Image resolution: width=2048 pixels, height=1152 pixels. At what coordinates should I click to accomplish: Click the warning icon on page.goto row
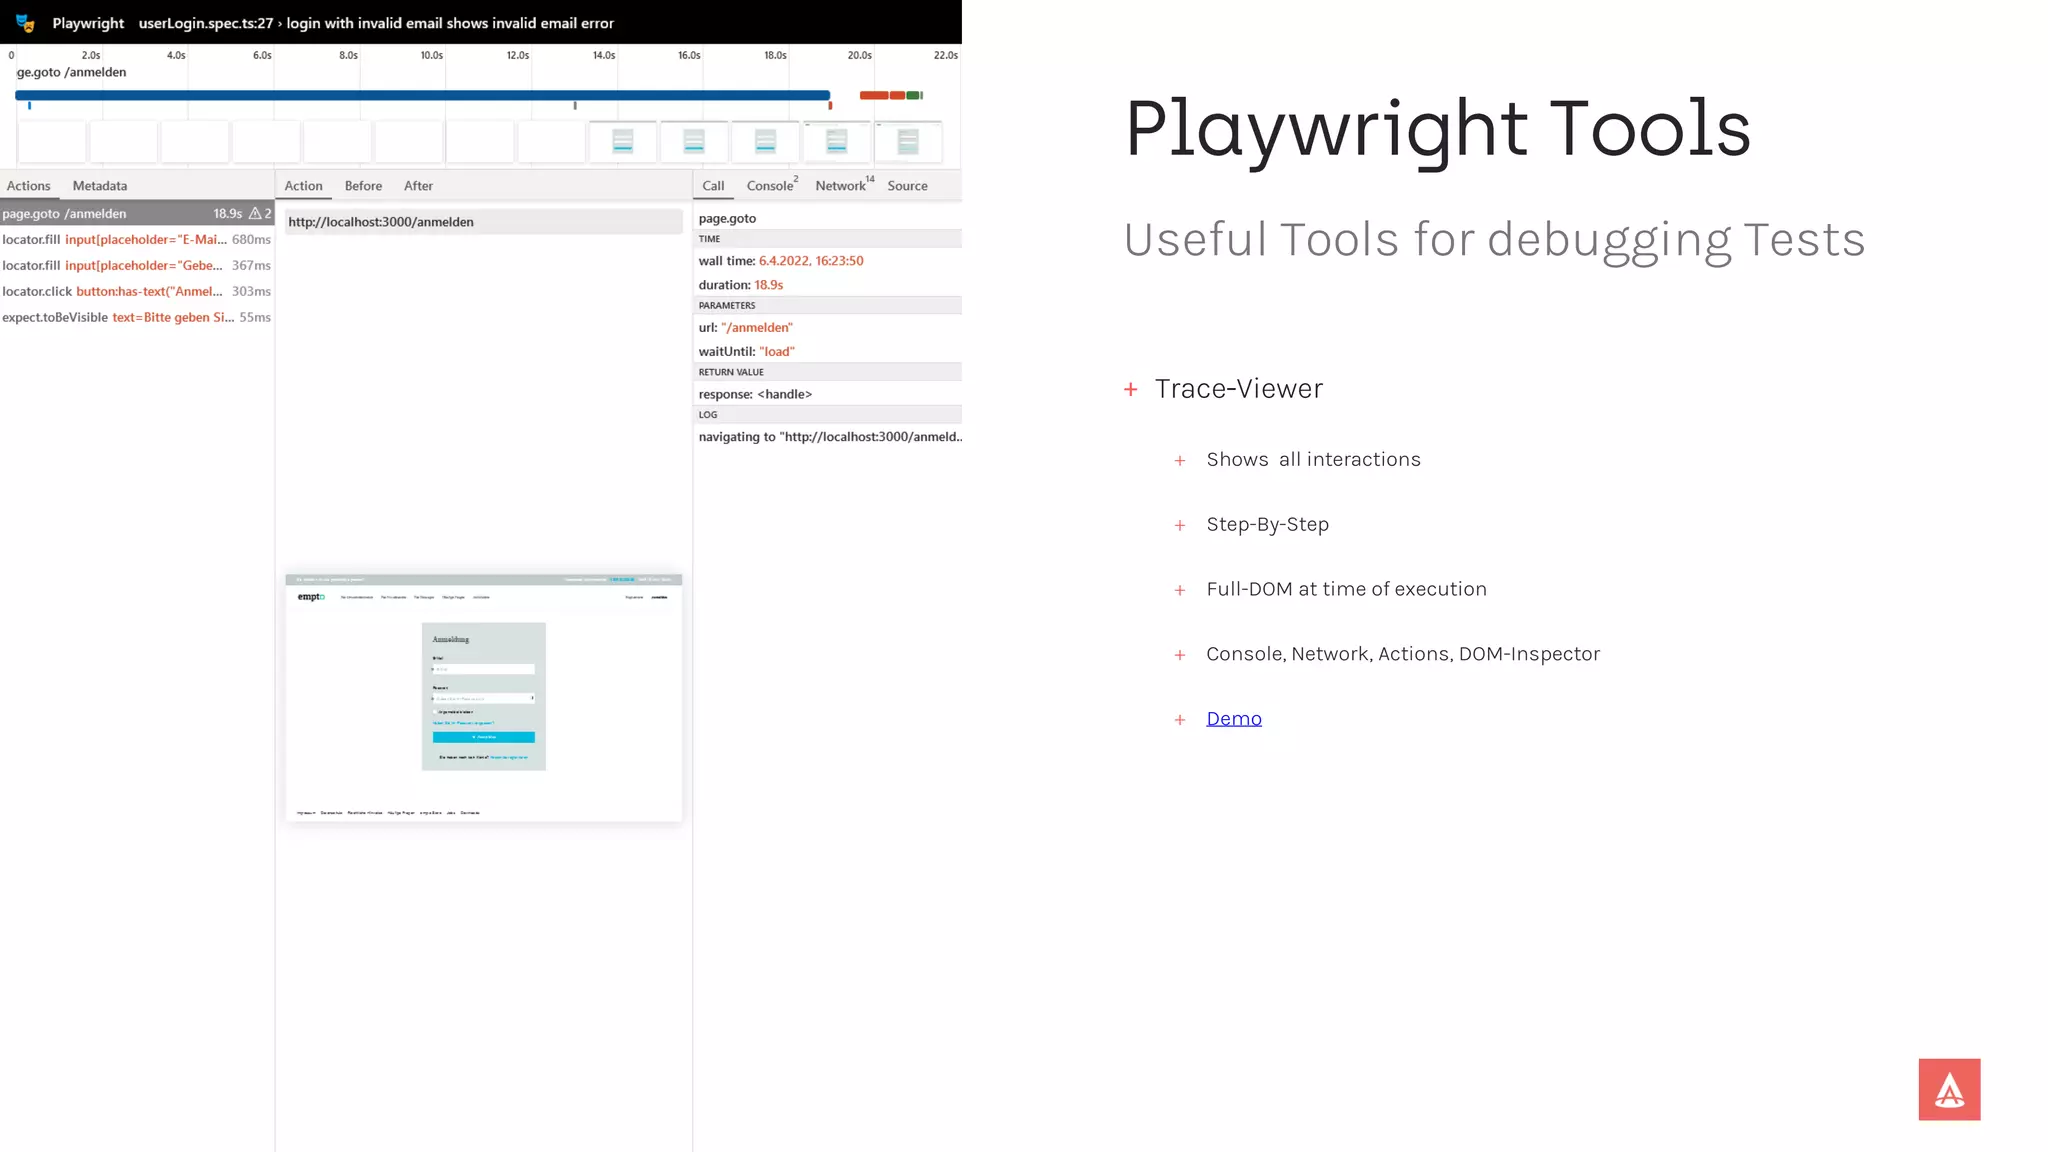click(x=255, y=213)
